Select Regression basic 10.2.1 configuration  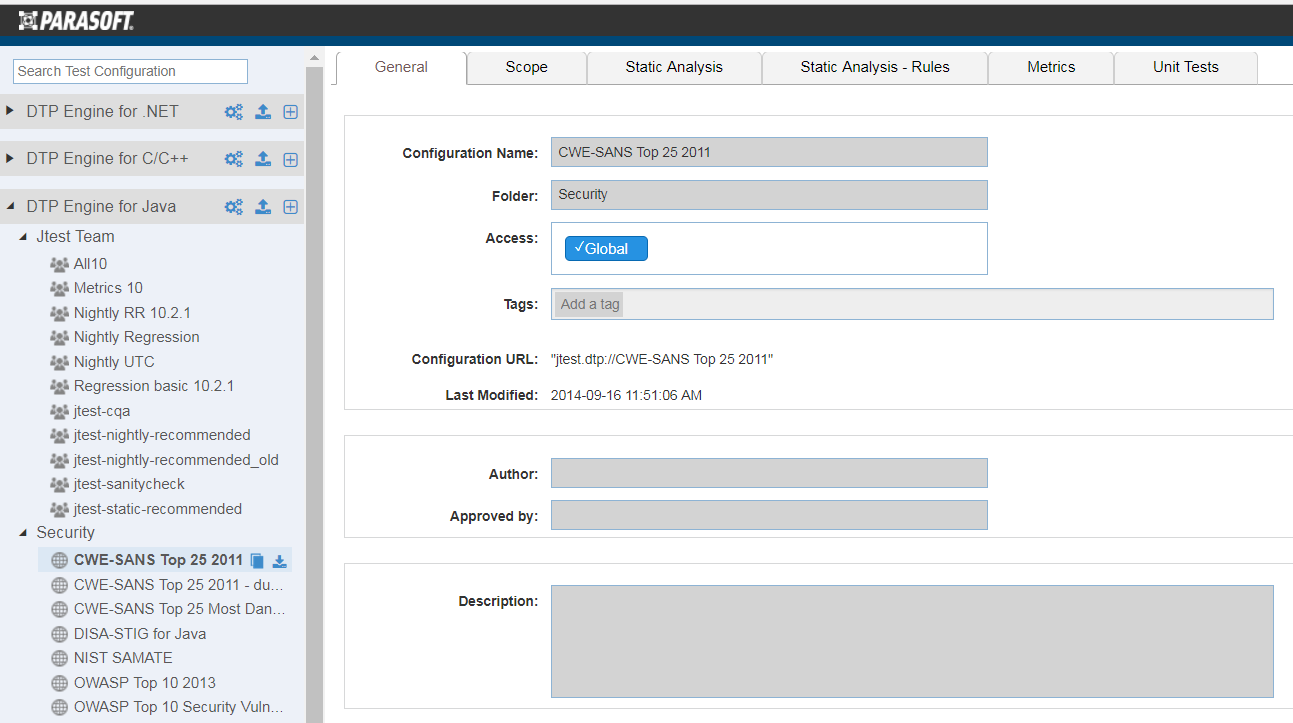[x=154, y=386]
